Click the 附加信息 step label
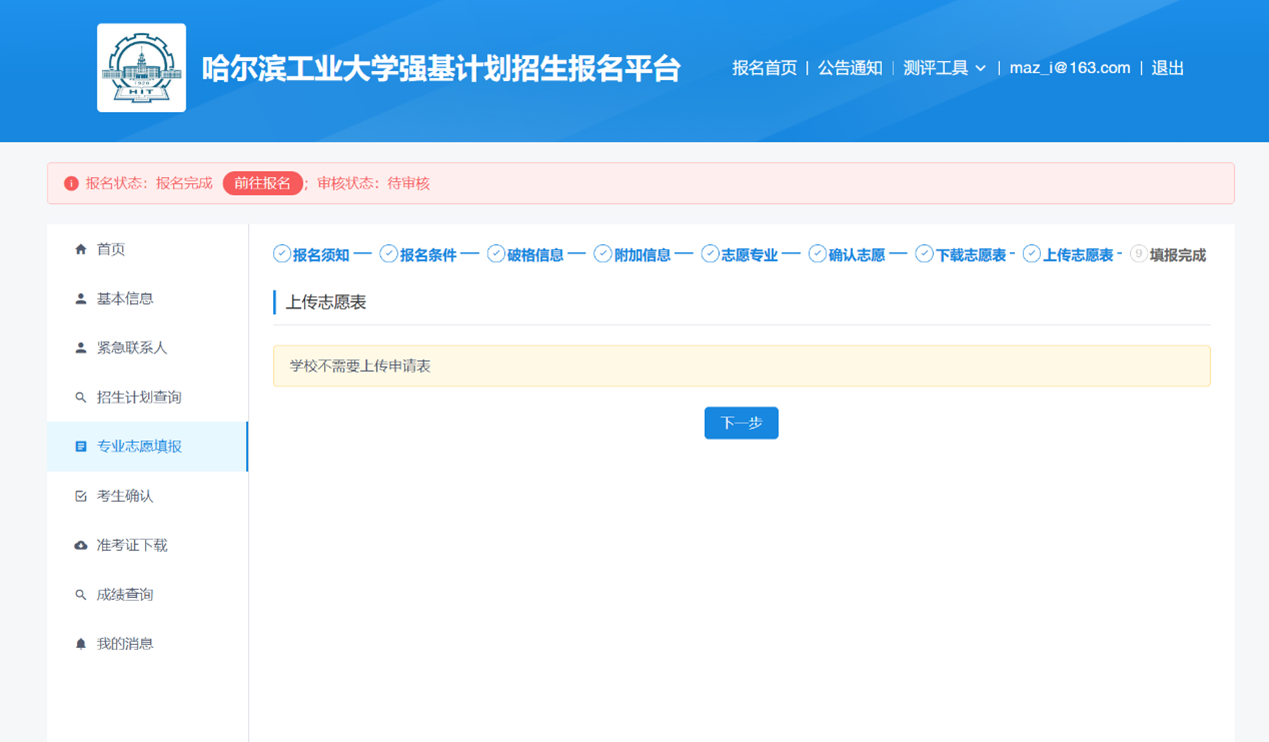 (642, 255)
